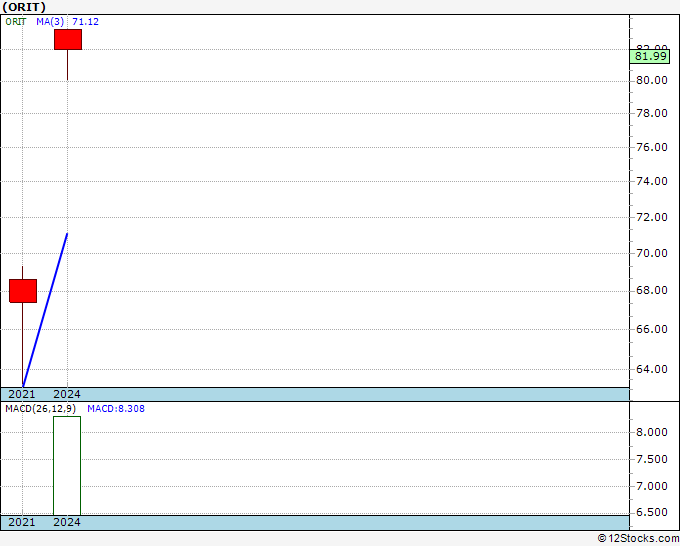Click the 66.00 price axis label
Image resolution: width=680 pixels, height=546 pixels.
tap(652, 329)
